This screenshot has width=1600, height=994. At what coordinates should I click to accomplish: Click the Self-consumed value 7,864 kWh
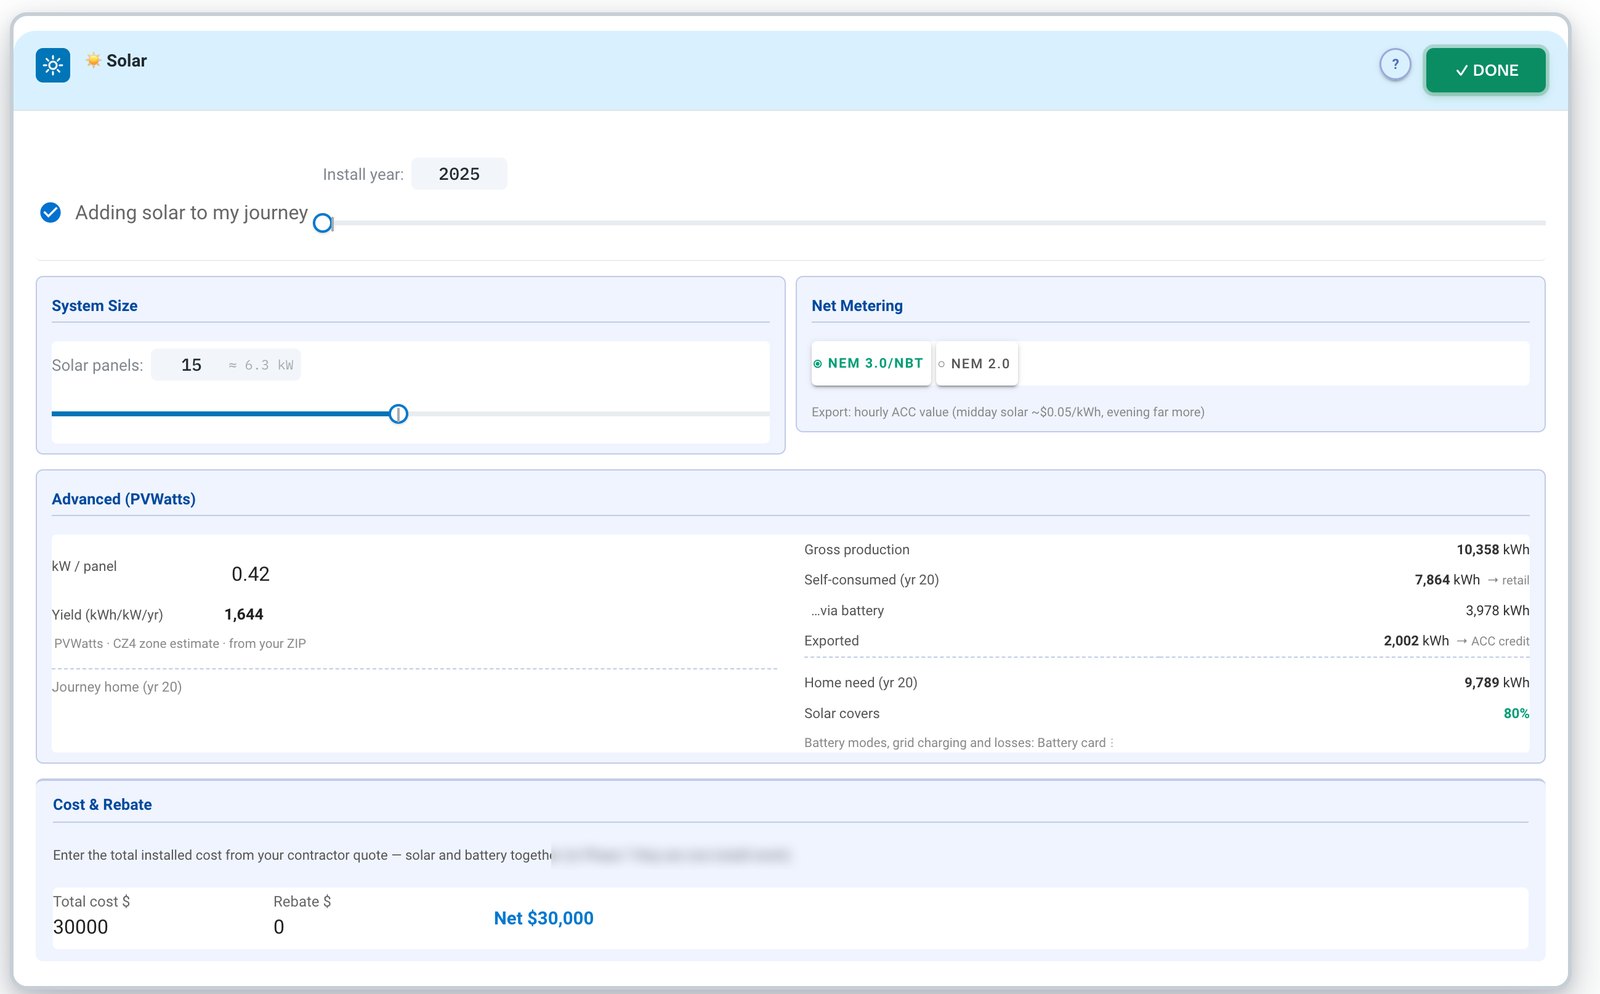[x=1447, y=580]
